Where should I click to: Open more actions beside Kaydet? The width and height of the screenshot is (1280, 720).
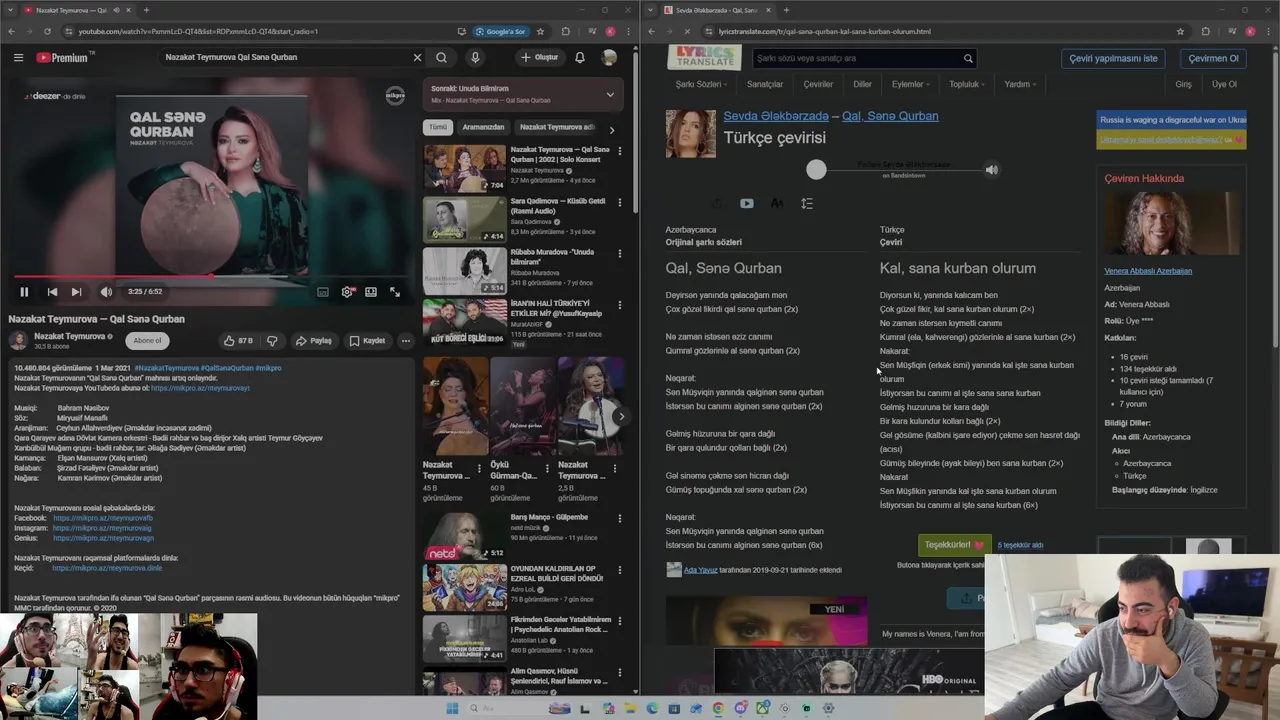(x=405, y=341)
